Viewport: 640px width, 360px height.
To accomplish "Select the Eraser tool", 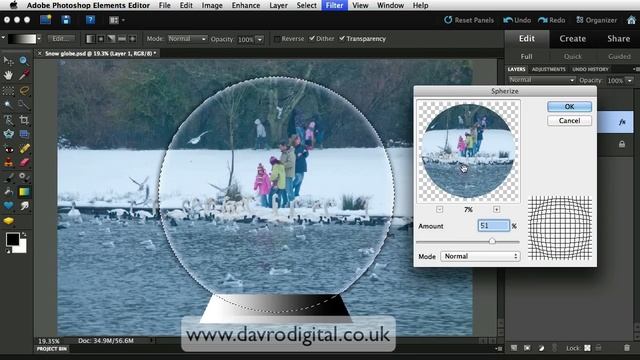I will [x=24, y=162].
